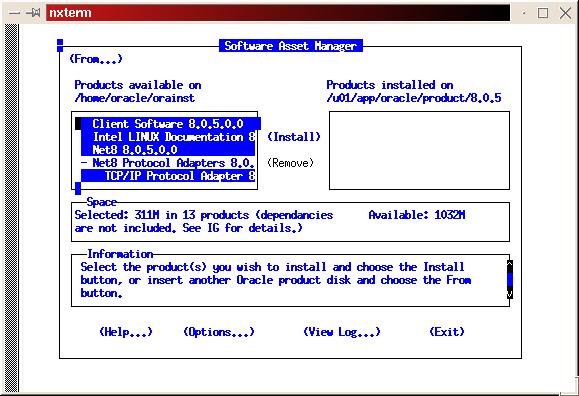
Task: Open (View Log...)
Action: (x=342, y=332)
